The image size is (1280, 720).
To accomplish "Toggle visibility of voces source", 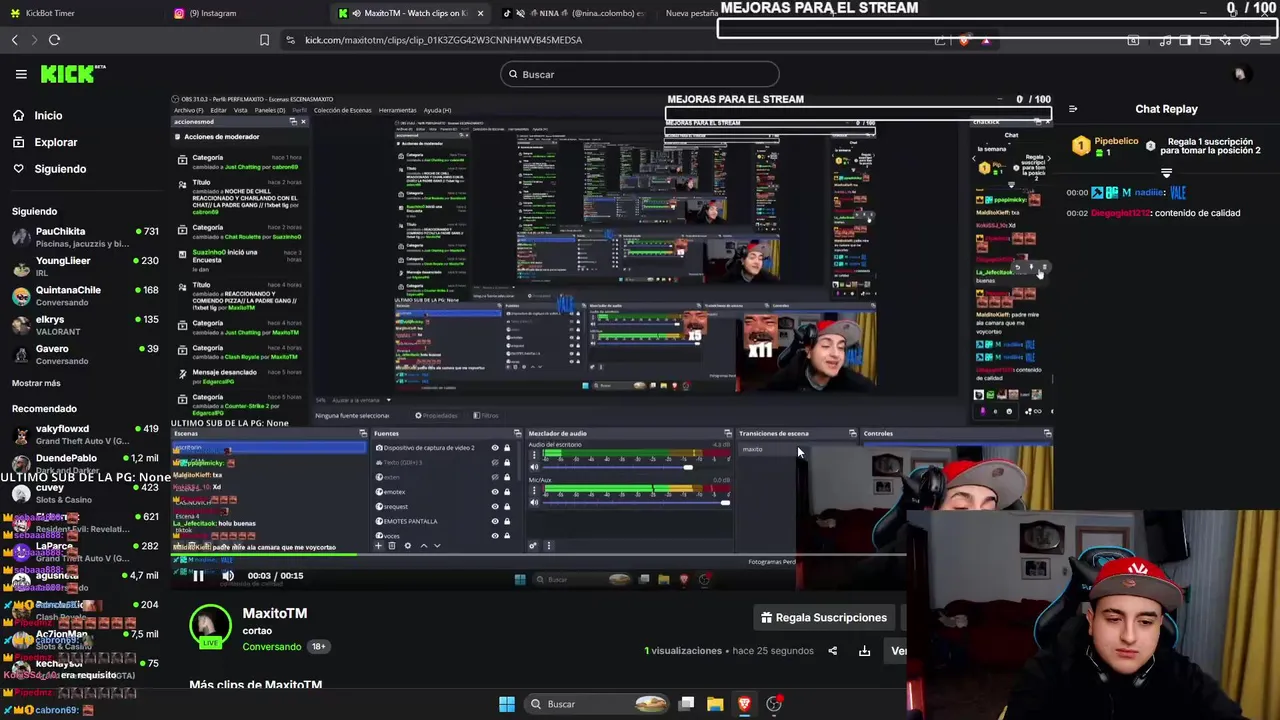I will [495, 536].
